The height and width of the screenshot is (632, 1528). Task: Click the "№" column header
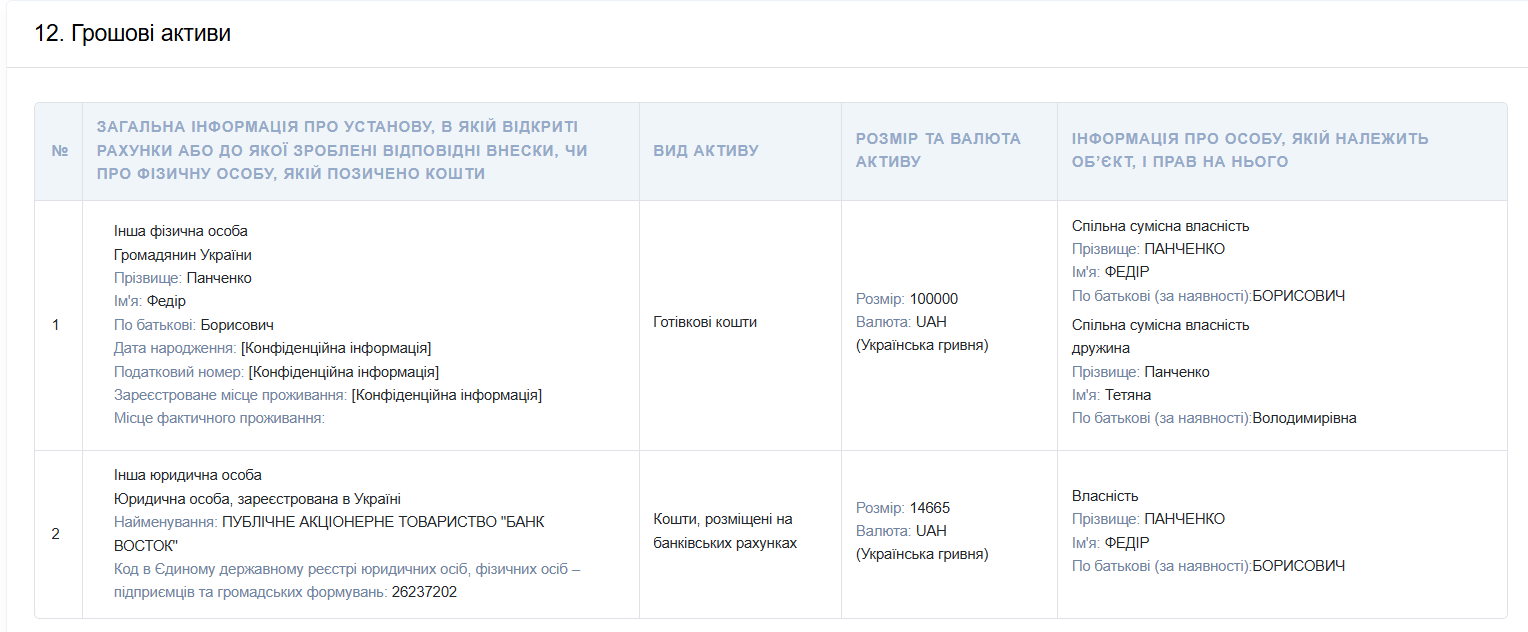coord(59,151)
